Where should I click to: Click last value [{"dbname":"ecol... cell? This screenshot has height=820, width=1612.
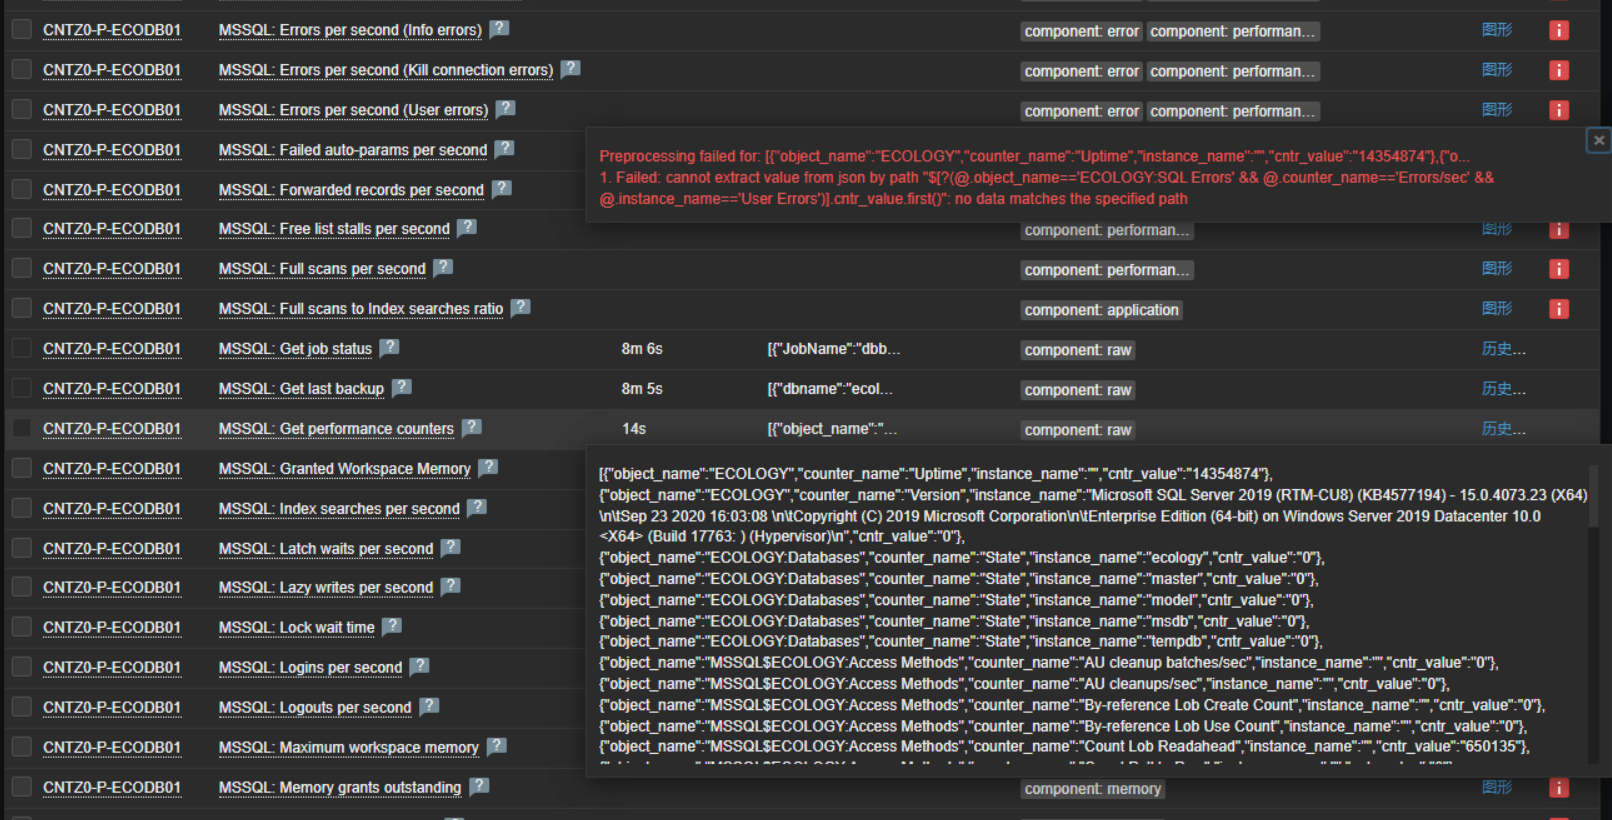coord(830,389)
